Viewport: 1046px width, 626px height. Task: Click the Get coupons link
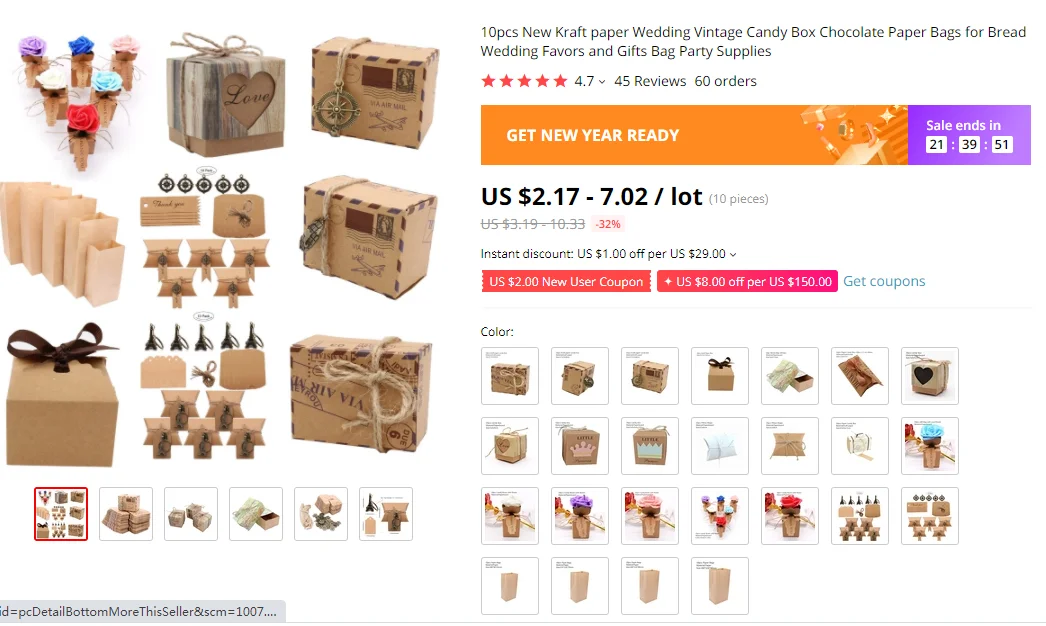pyautogui.click(x=884, y=281)
